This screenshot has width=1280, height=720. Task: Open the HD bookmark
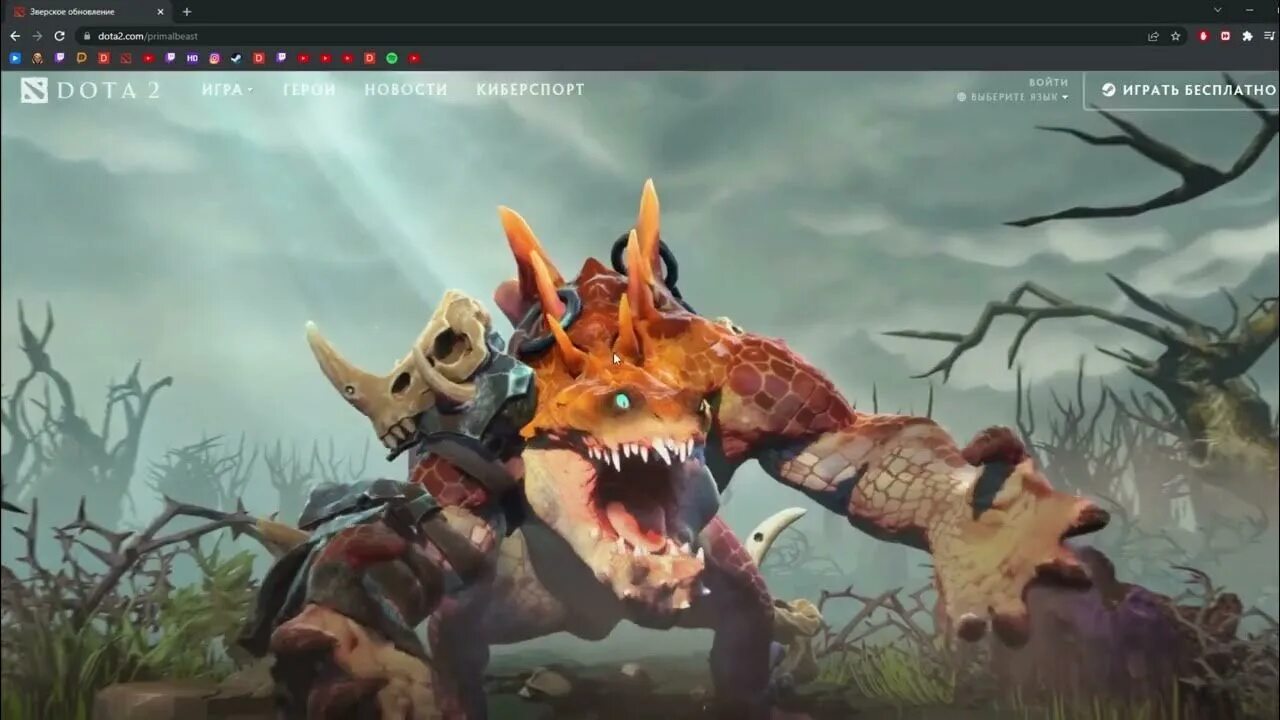click(192, 58)
